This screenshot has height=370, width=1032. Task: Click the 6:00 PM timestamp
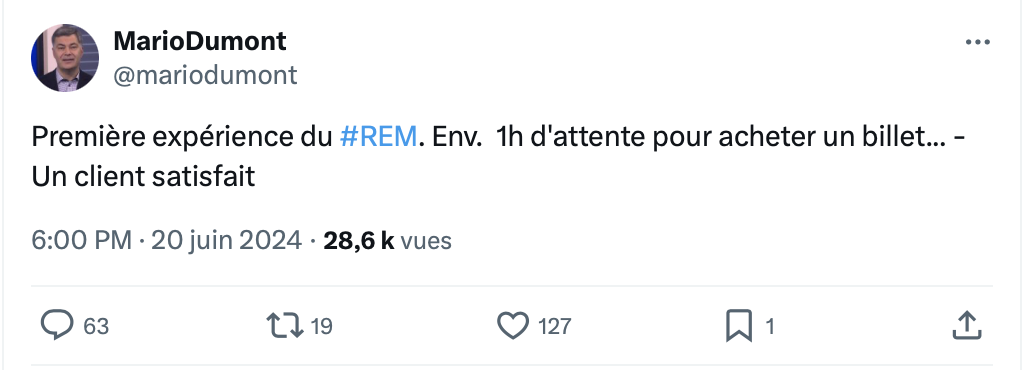[x=82, y=240]
